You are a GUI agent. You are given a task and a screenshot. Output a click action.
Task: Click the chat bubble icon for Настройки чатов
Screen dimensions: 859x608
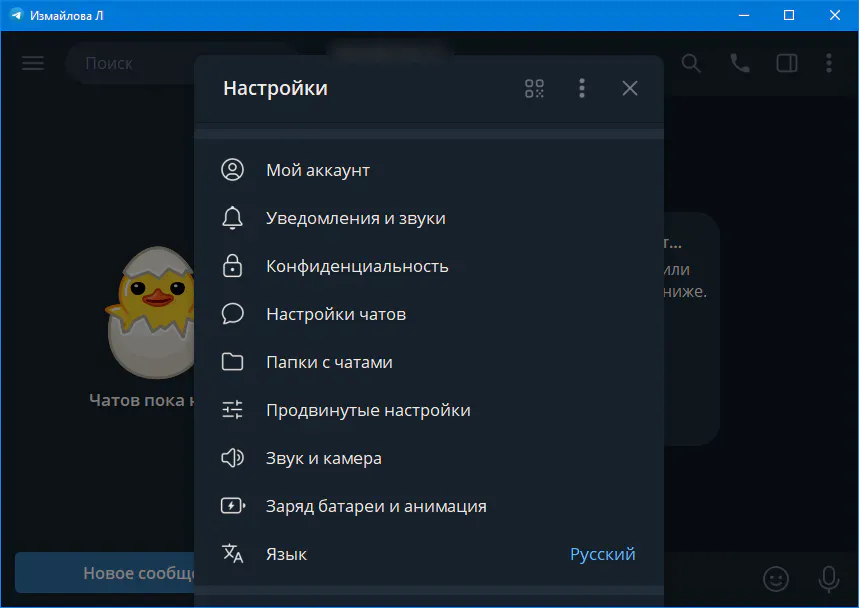coord(233,314)
